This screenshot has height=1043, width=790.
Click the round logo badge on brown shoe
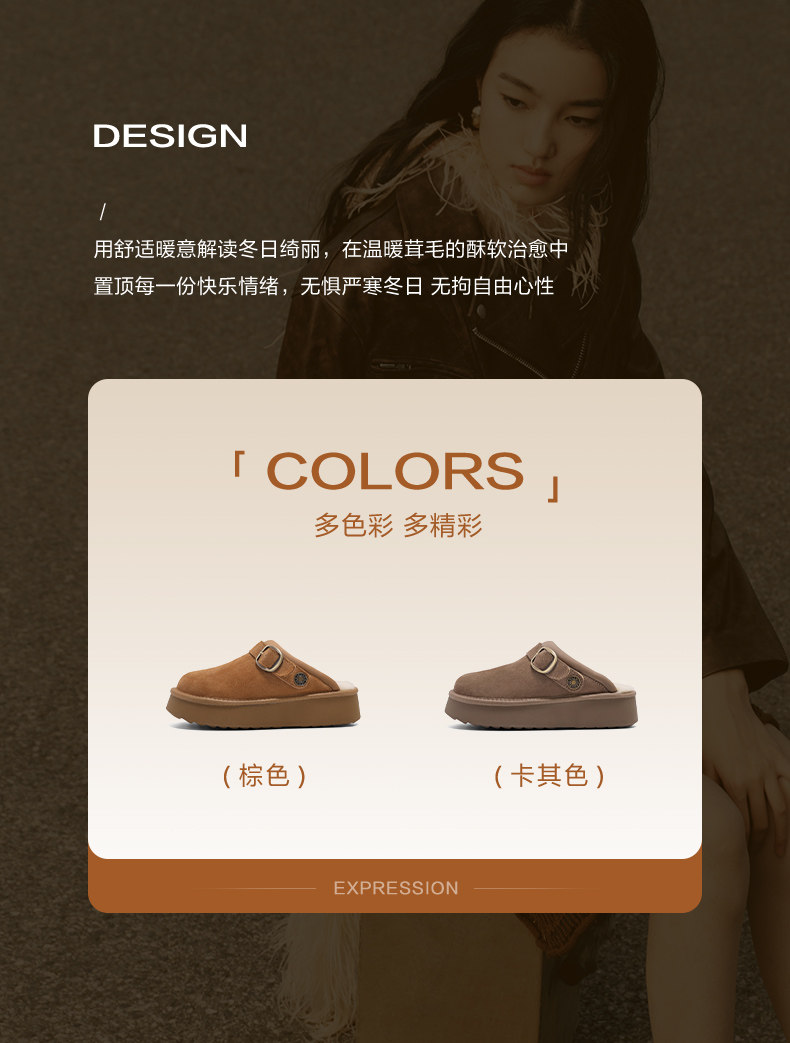pyautogui.click(x=301, y=679)
